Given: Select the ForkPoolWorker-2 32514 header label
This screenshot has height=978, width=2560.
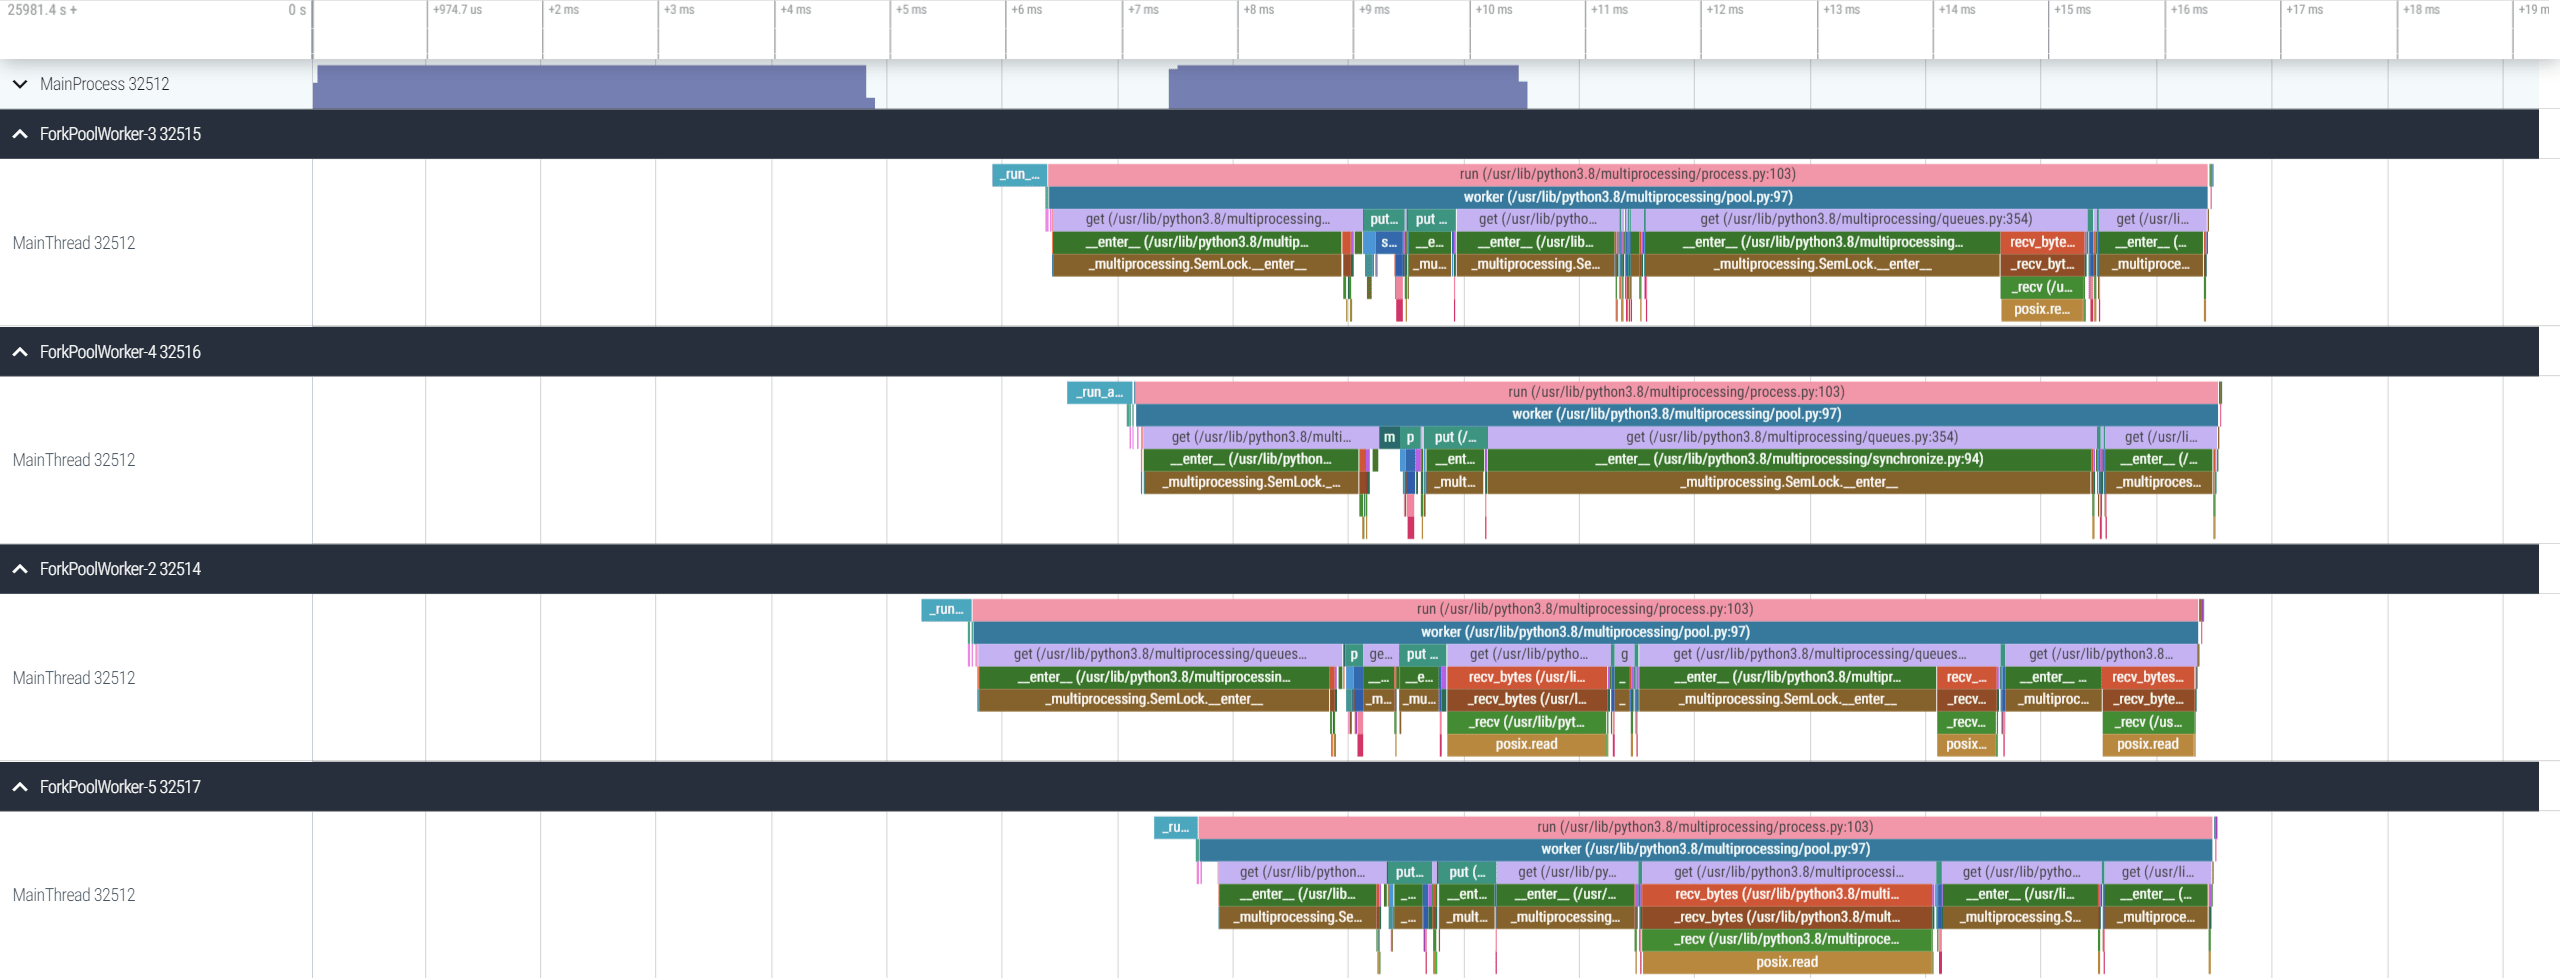Looking at the screenshot, I should click(120, 569).
